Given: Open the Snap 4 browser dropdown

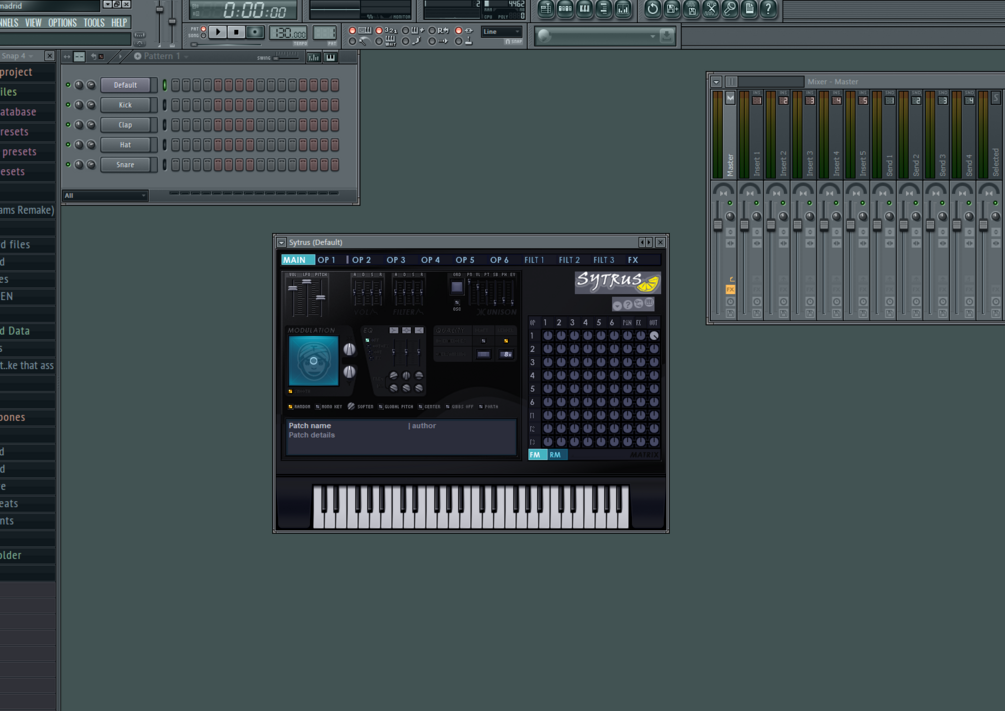Looking at the screenshot, I should (x=18, y=56).
